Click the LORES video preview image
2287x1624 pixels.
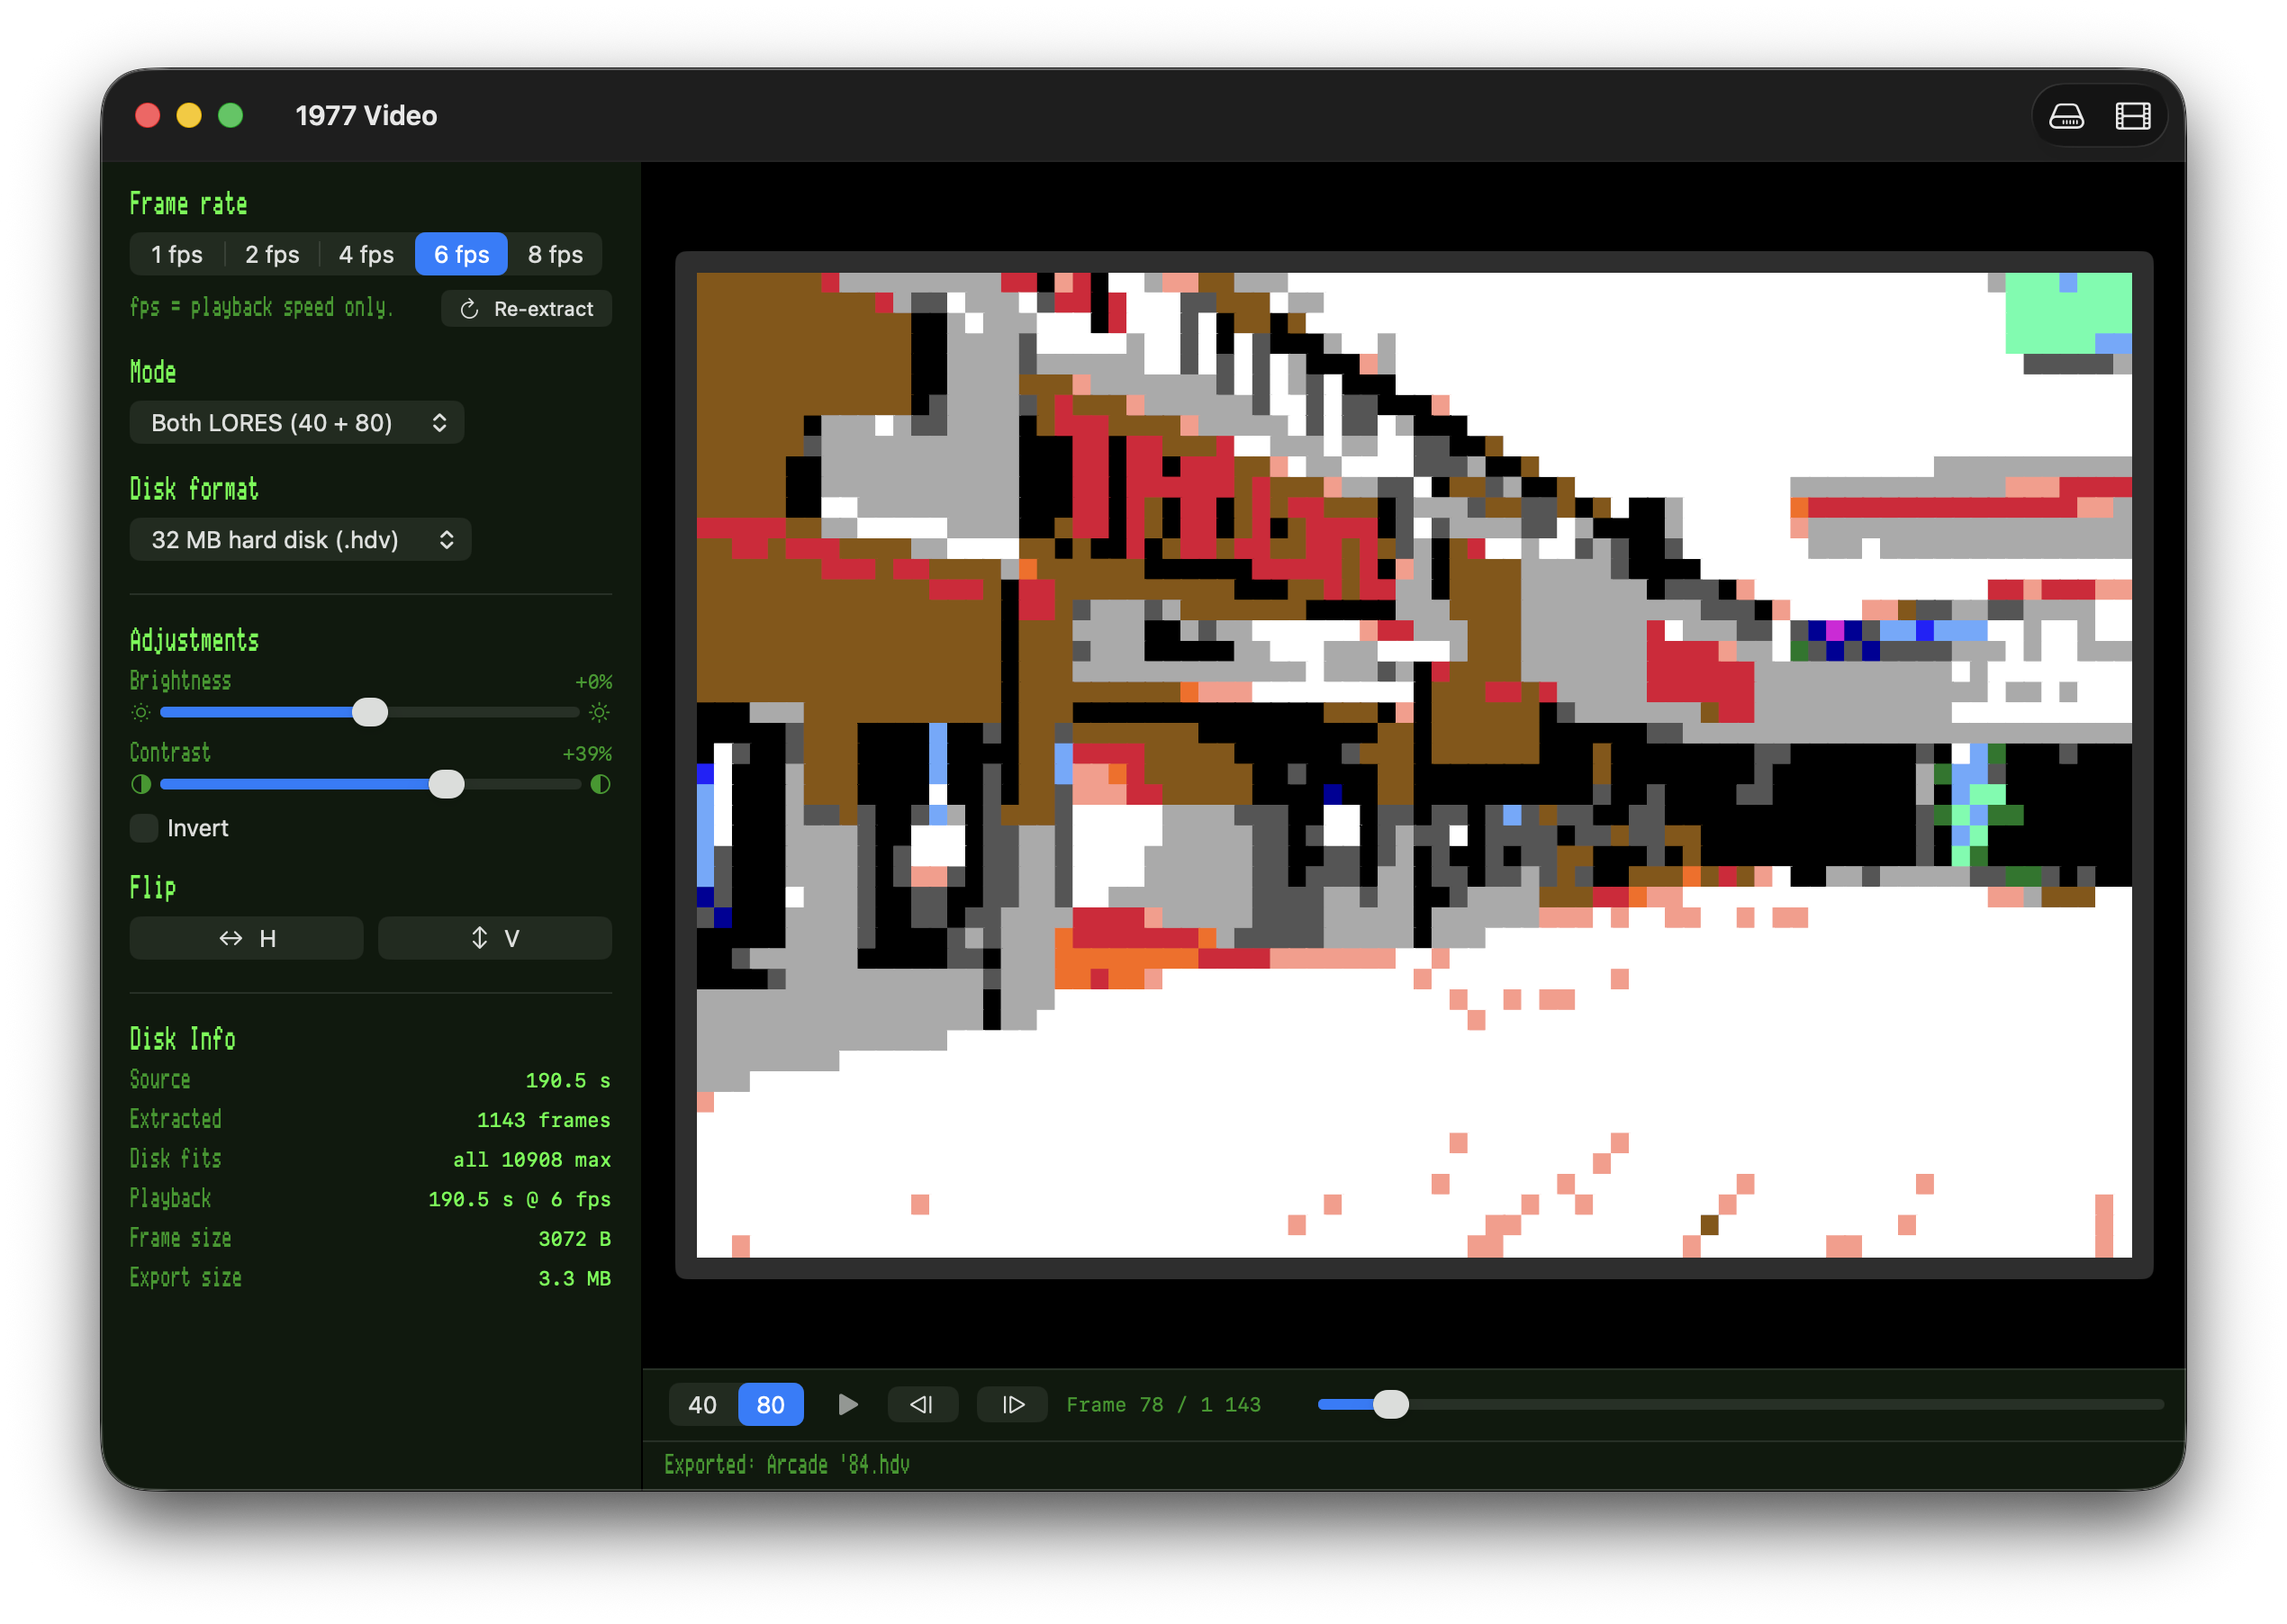[1414, 765]
